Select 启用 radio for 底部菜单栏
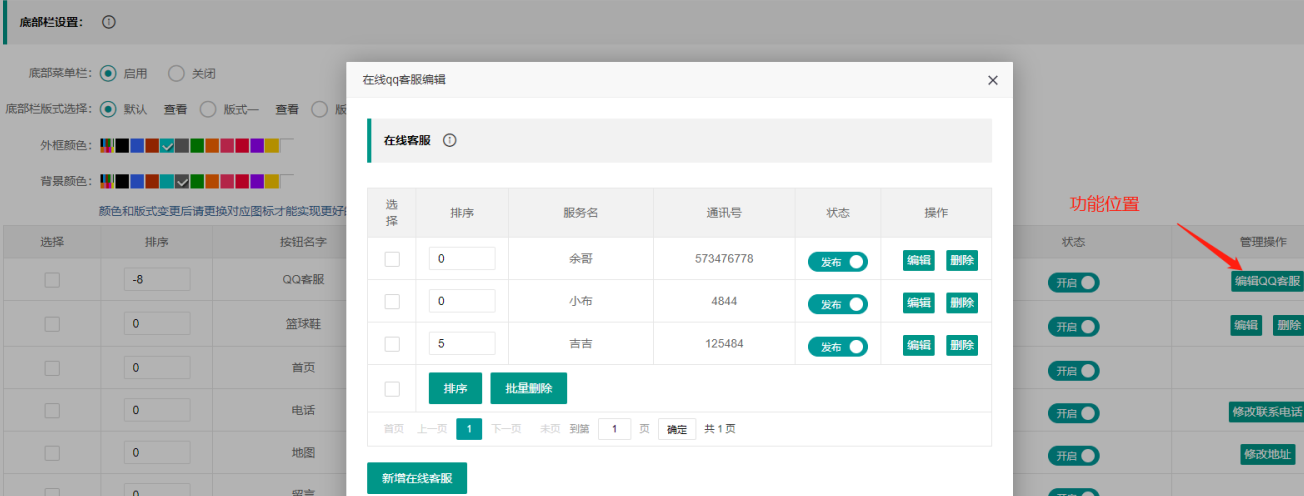 point(108,73)
